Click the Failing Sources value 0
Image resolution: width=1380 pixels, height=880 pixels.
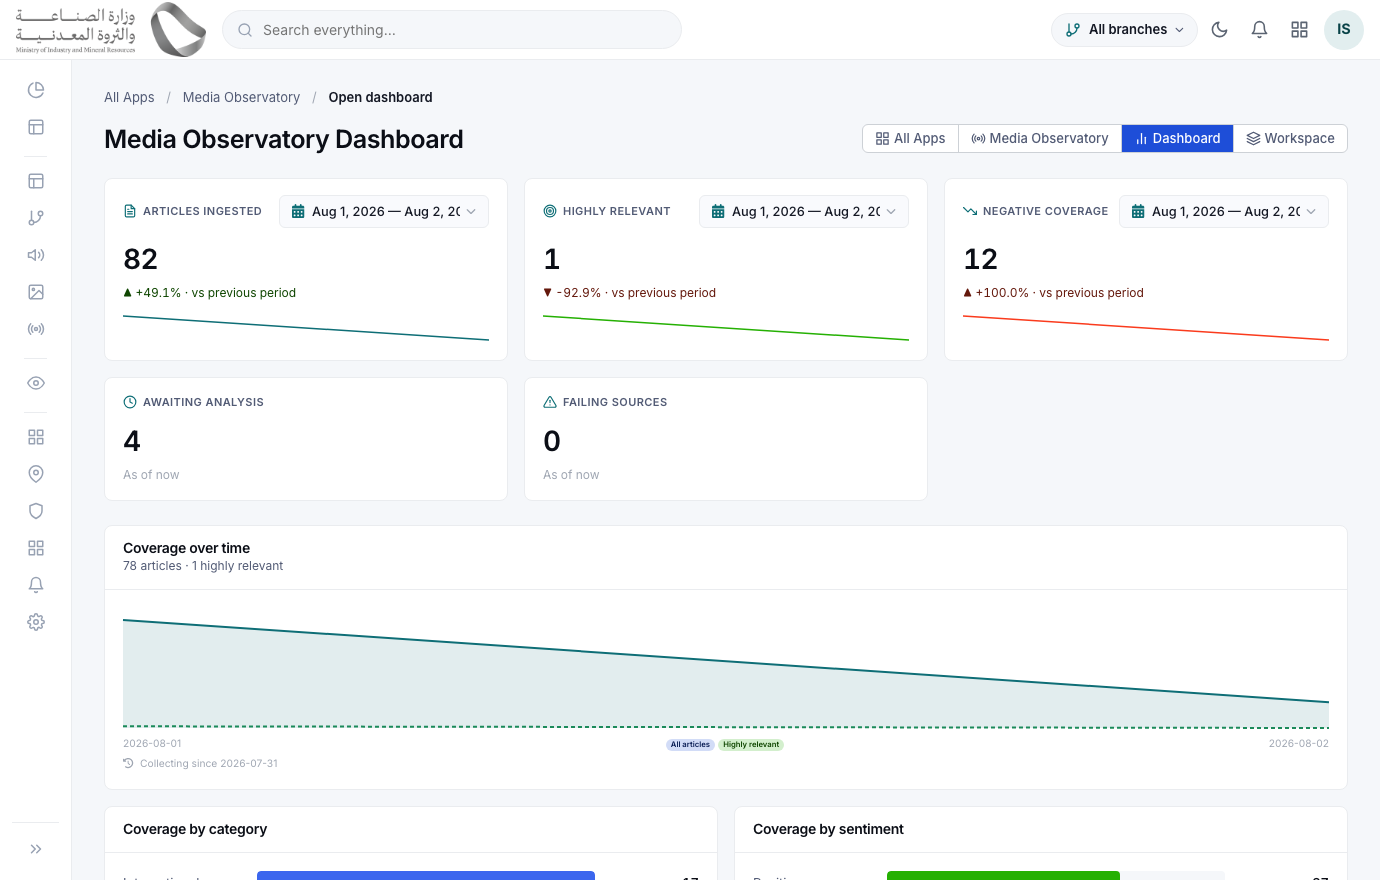(552, 441)
